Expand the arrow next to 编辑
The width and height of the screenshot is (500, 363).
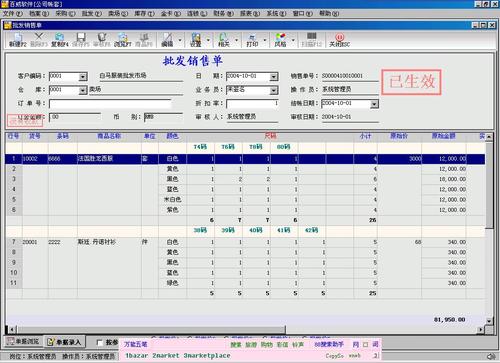pyautogui.click(x=180, y=40)
